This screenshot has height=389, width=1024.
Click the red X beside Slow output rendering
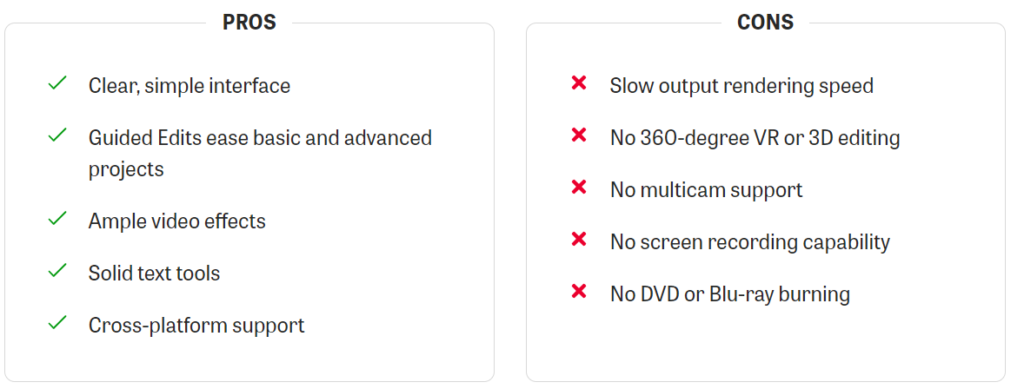tap(579, 83)
